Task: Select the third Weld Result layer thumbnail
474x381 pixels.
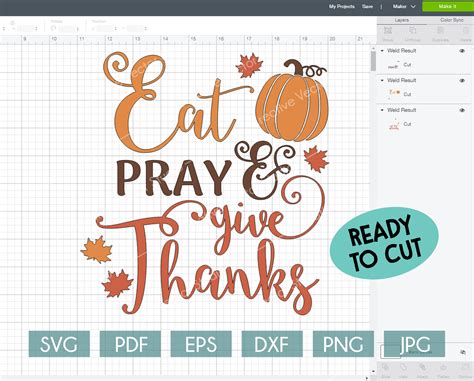Action: point(394,125)
